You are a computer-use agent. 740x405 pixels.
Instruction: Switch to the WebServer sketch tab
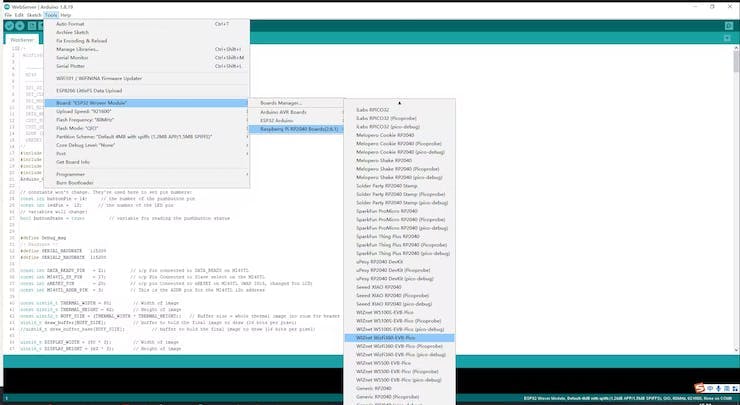(x=22, y=40)
